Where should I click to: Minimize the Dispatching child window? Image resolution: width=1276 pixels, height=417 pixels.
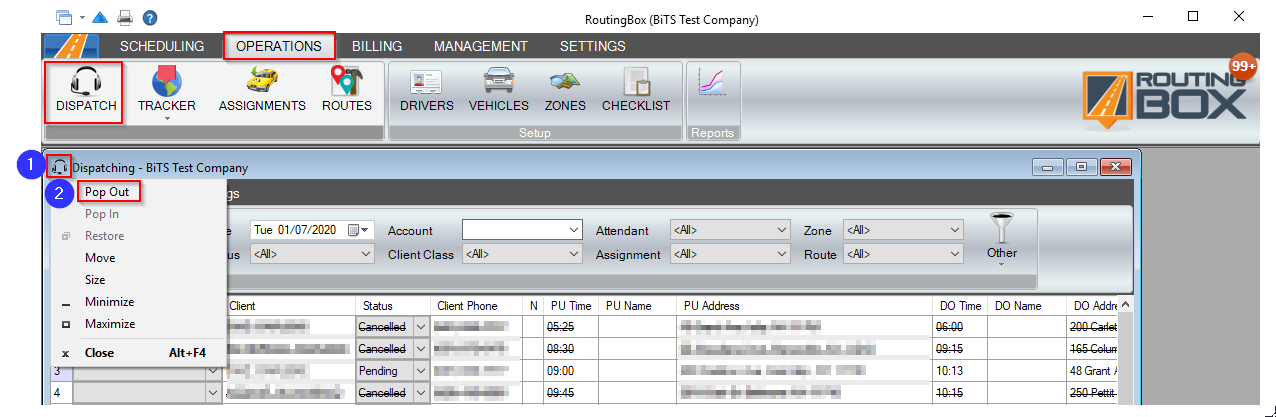click(1049, 167)
